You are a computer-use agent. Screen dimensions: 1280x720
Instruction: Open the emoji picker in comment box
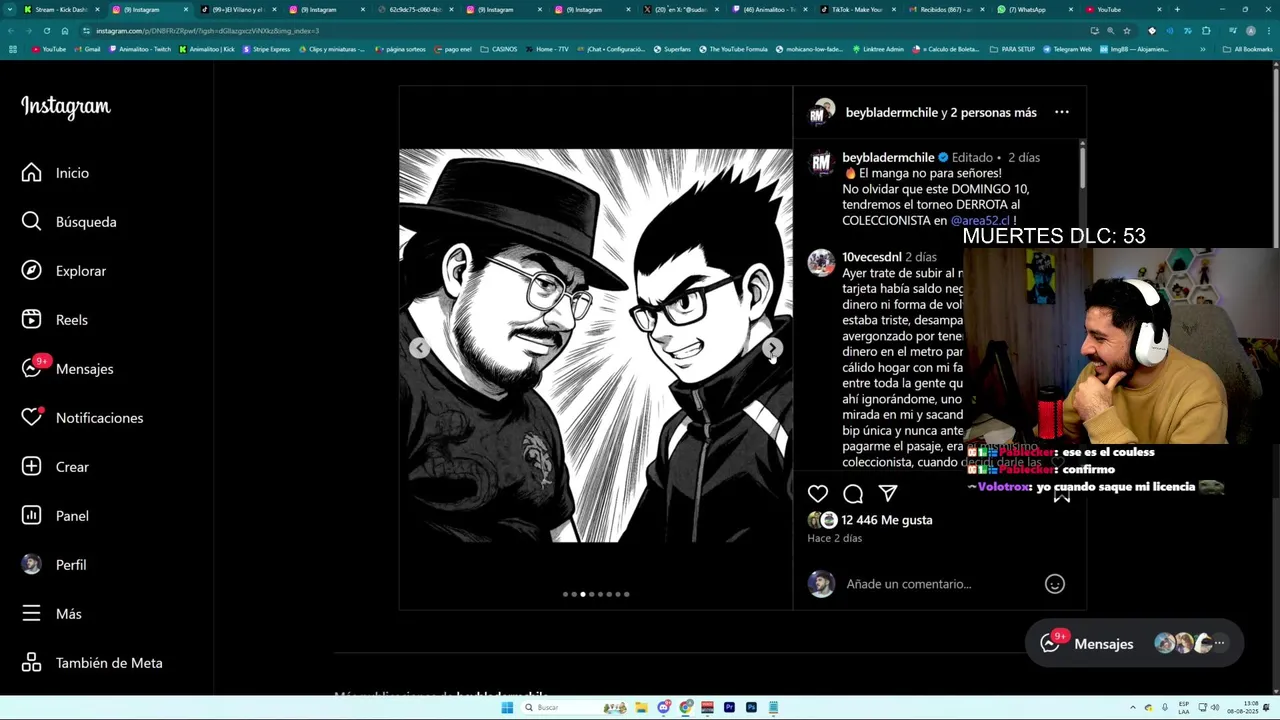pos(1055,584)
